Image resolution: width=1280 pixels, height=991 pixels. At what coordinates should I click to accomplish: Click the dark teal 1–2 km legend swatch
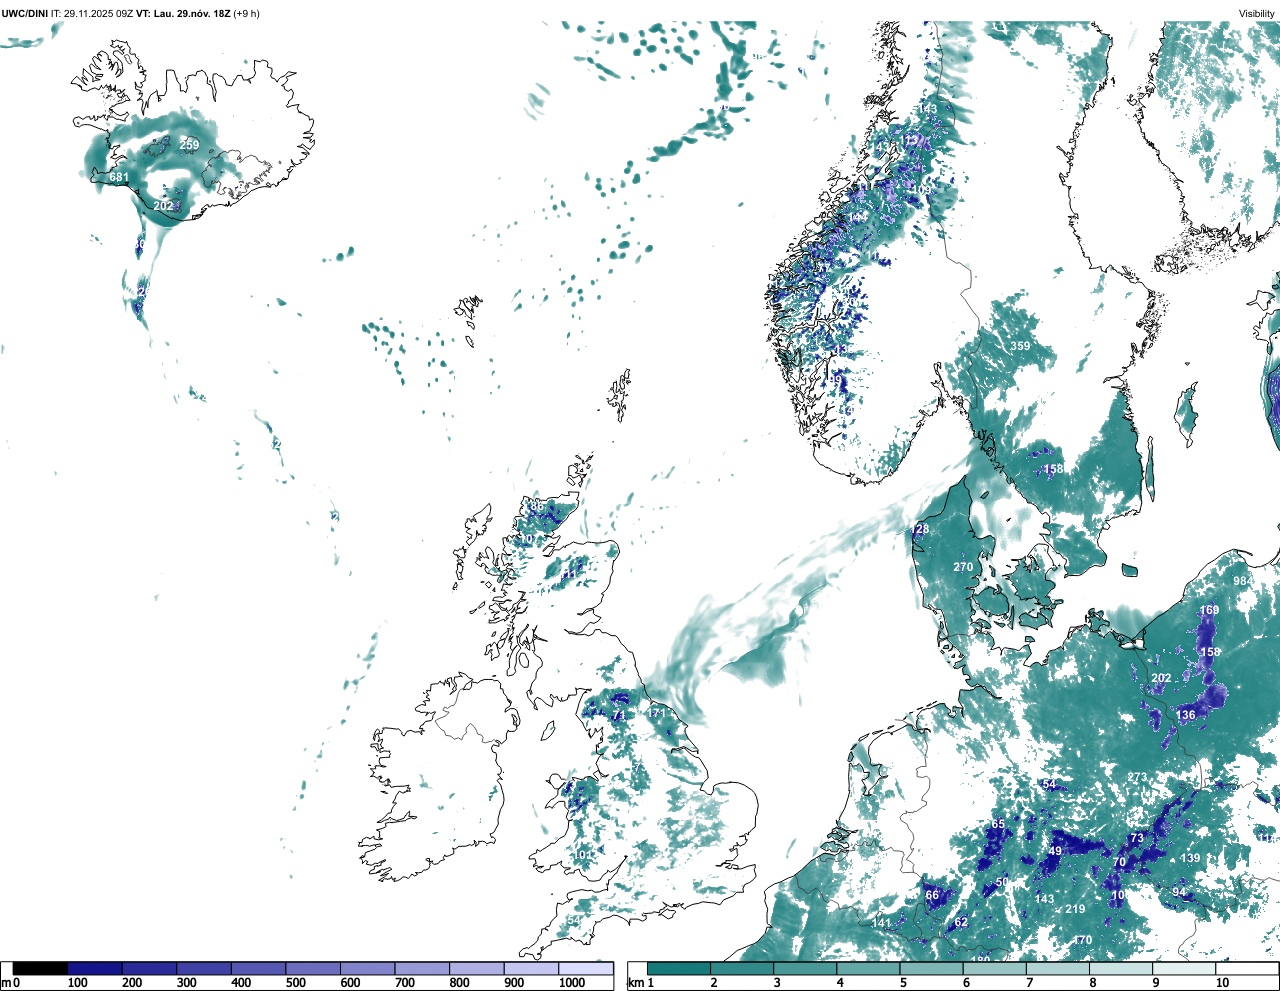[x=679, y=968]
